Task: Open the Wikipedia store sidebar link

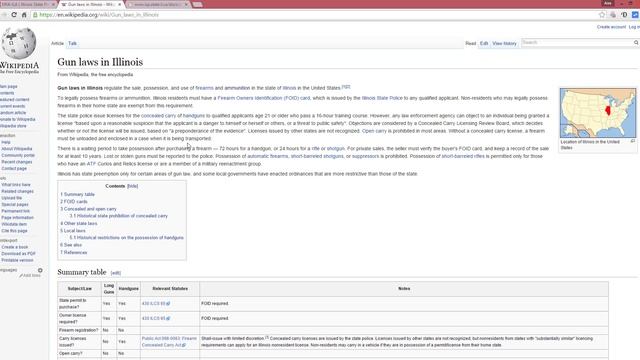Action: pos(13,126)
